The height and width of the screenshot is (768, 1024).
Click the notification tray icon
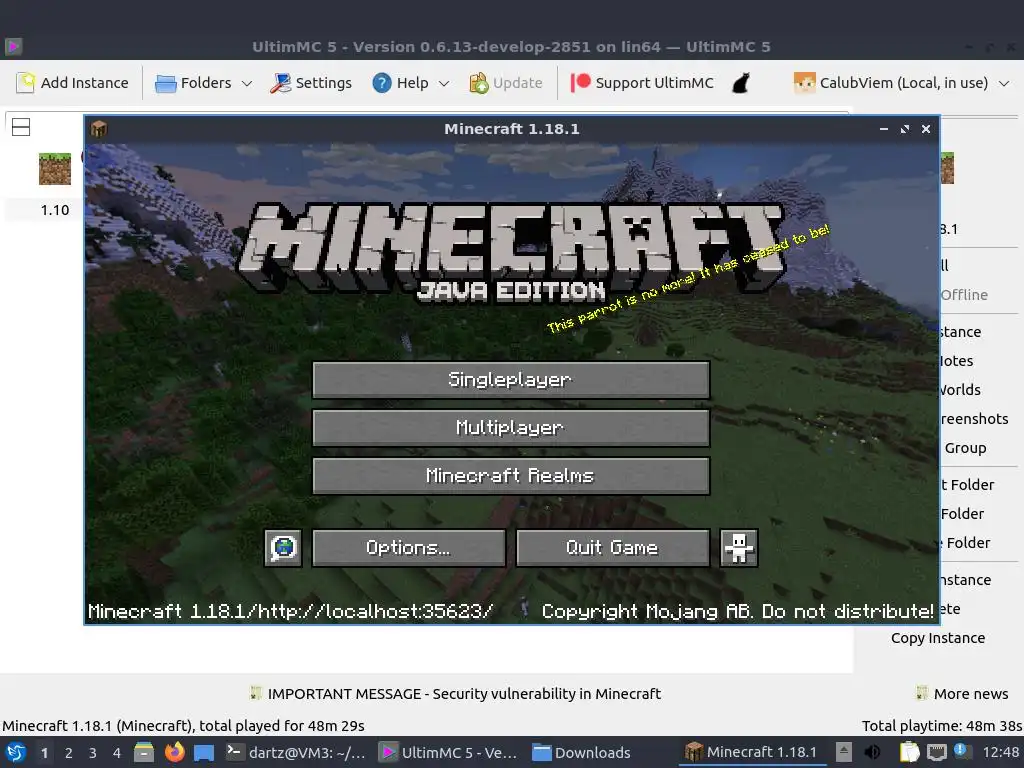[961, 751]
